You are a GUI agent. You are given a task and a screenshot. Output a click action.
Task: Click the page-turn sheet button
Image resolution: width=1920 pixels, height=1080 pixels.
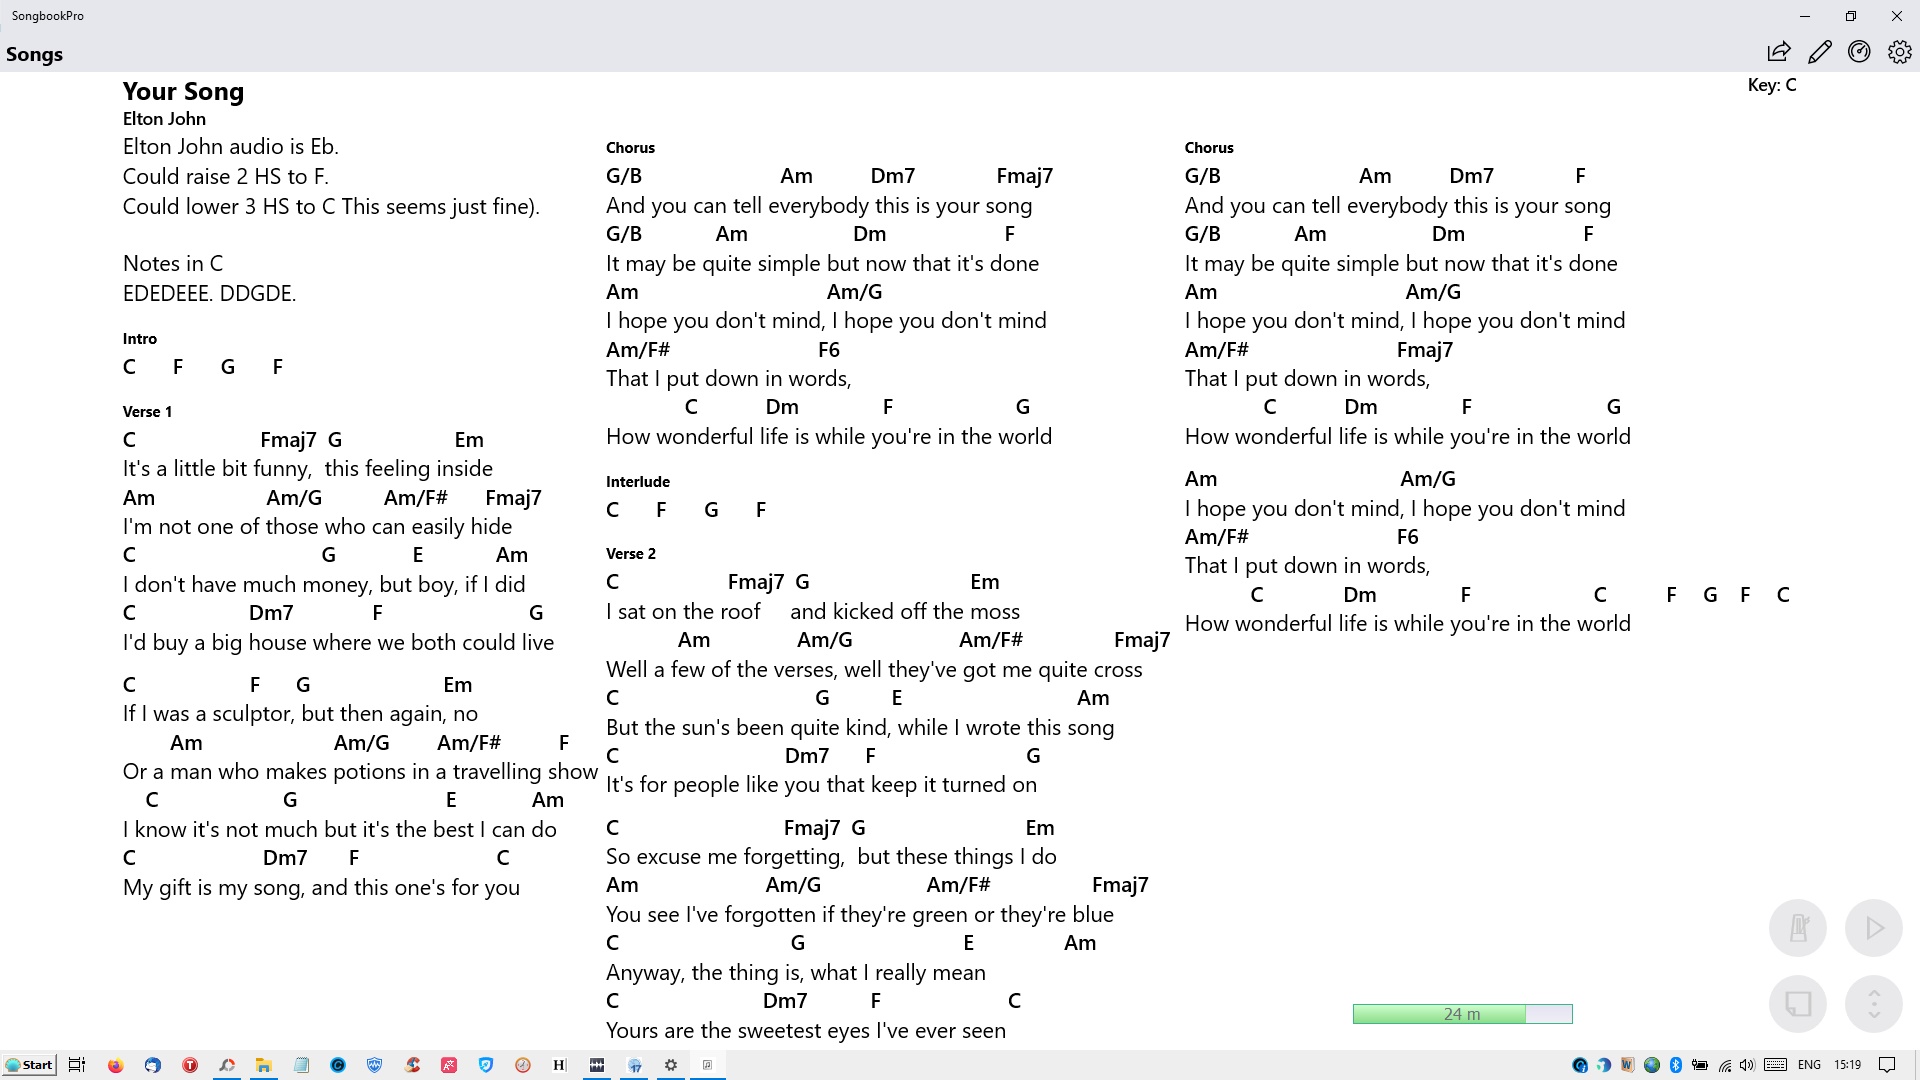1798,1003
